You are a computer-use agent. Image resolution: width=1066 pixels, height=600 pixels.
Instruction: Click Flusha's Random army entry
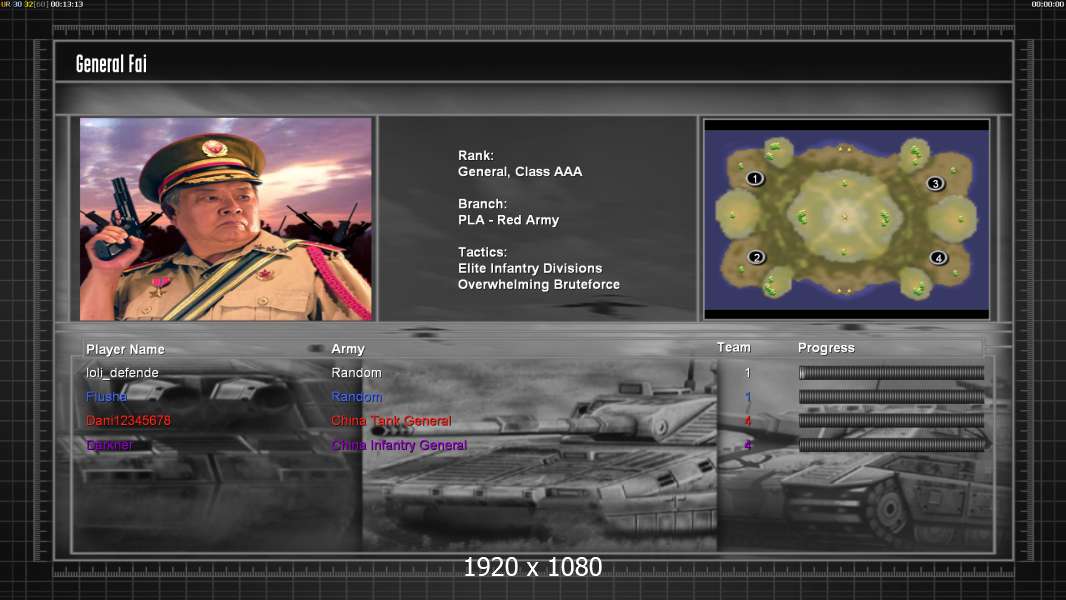click(x=356, y=396)
